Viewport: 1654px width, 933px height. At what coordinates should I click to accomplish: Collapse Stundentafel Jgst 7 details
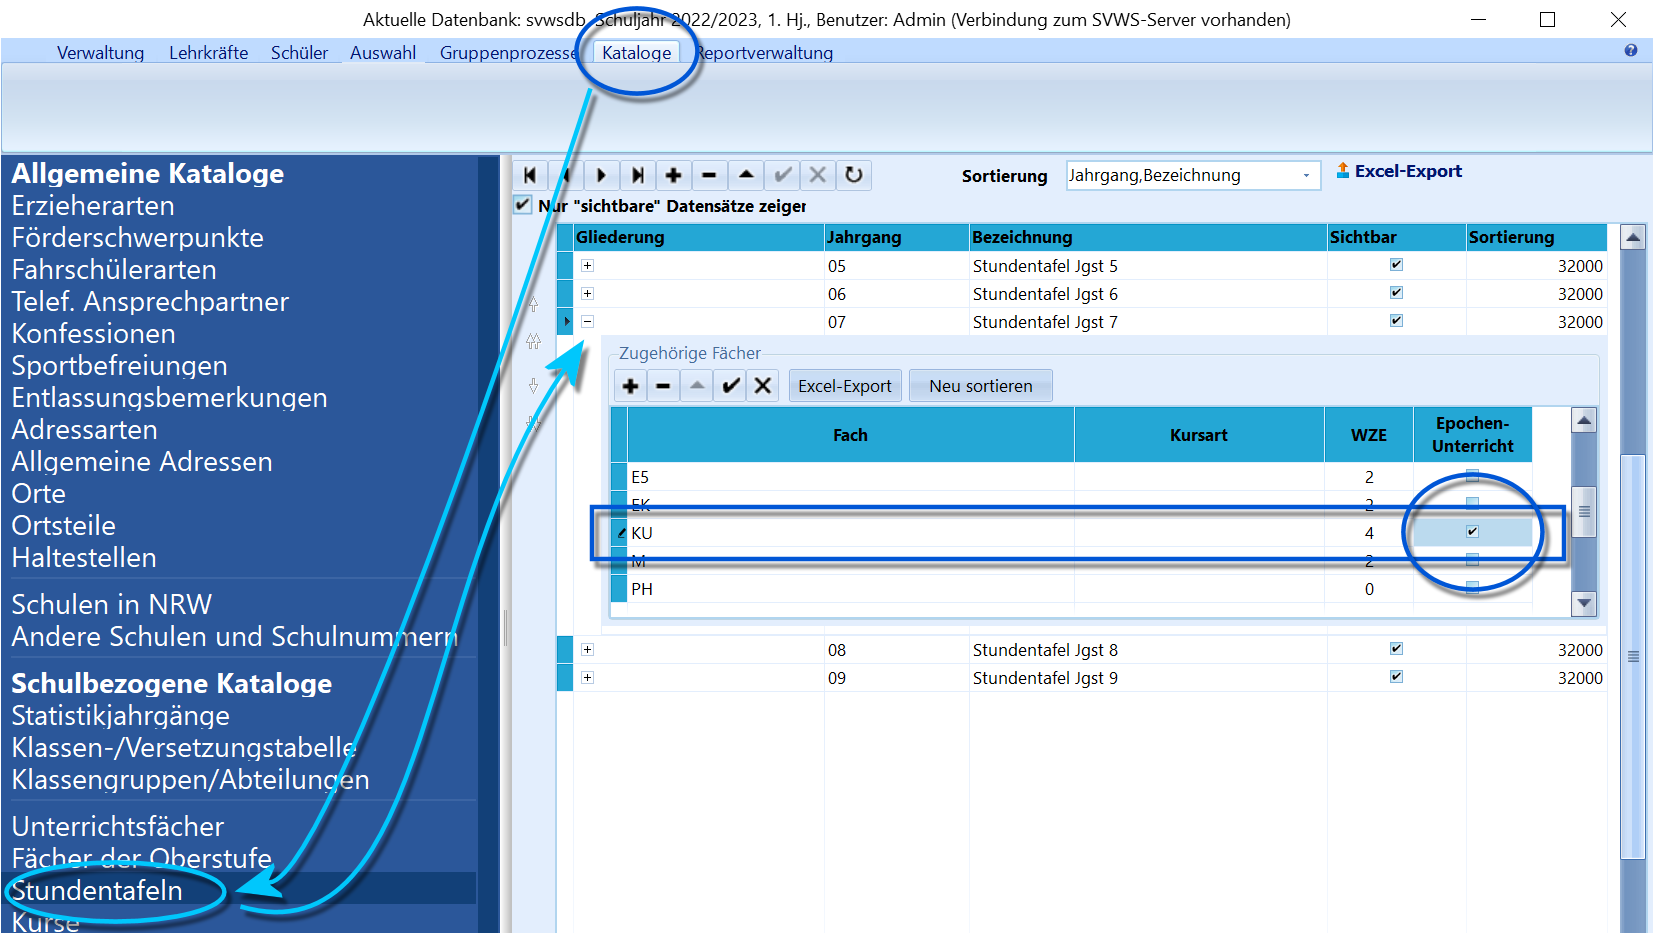(587, 322)
